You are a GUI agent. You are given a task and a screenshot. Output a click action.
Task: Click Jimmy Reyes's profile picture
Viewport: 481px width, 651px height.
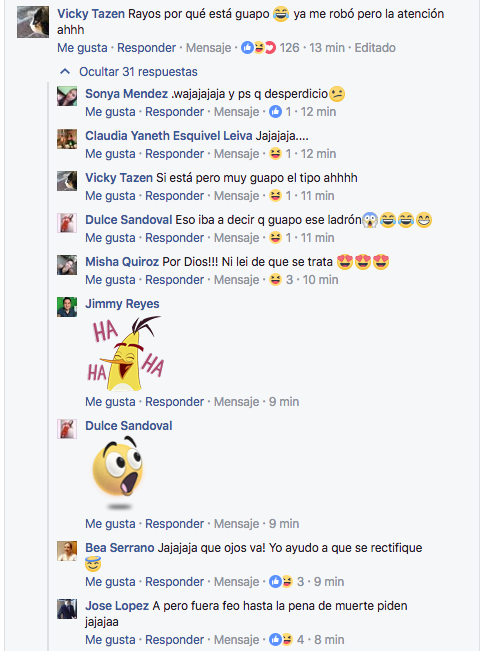(67, 307)
